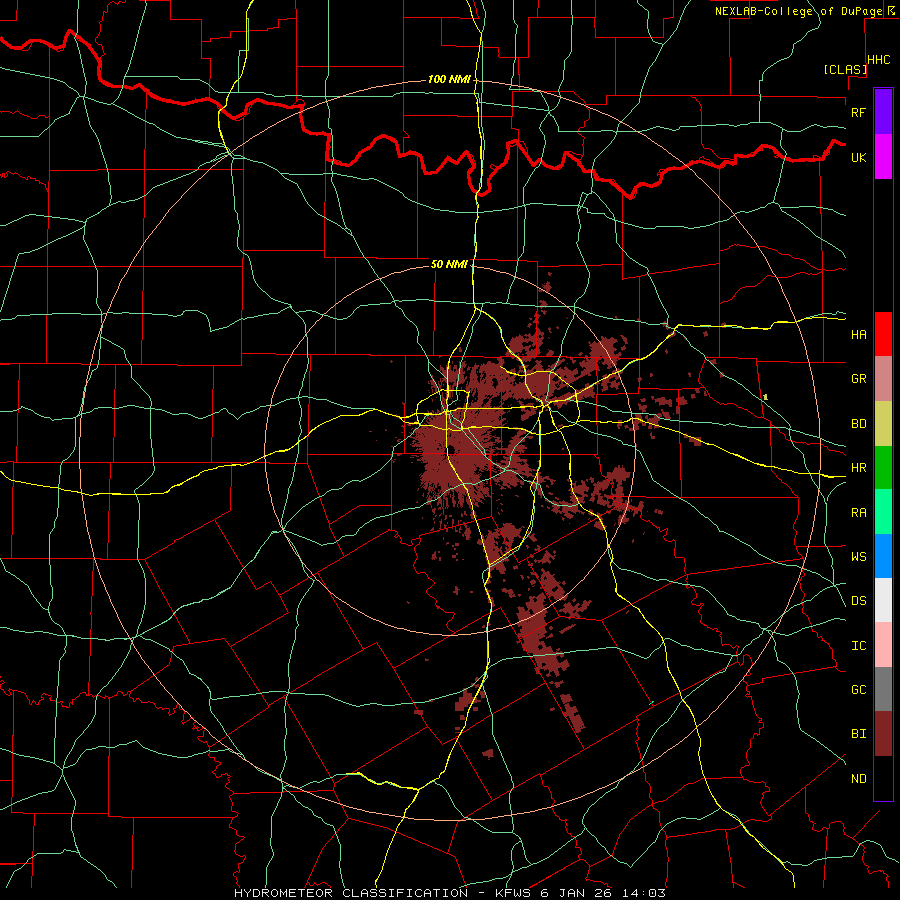Click the 100 NMI range ring label
Viewport: 900px width, 900px height.
pos(449,79)
